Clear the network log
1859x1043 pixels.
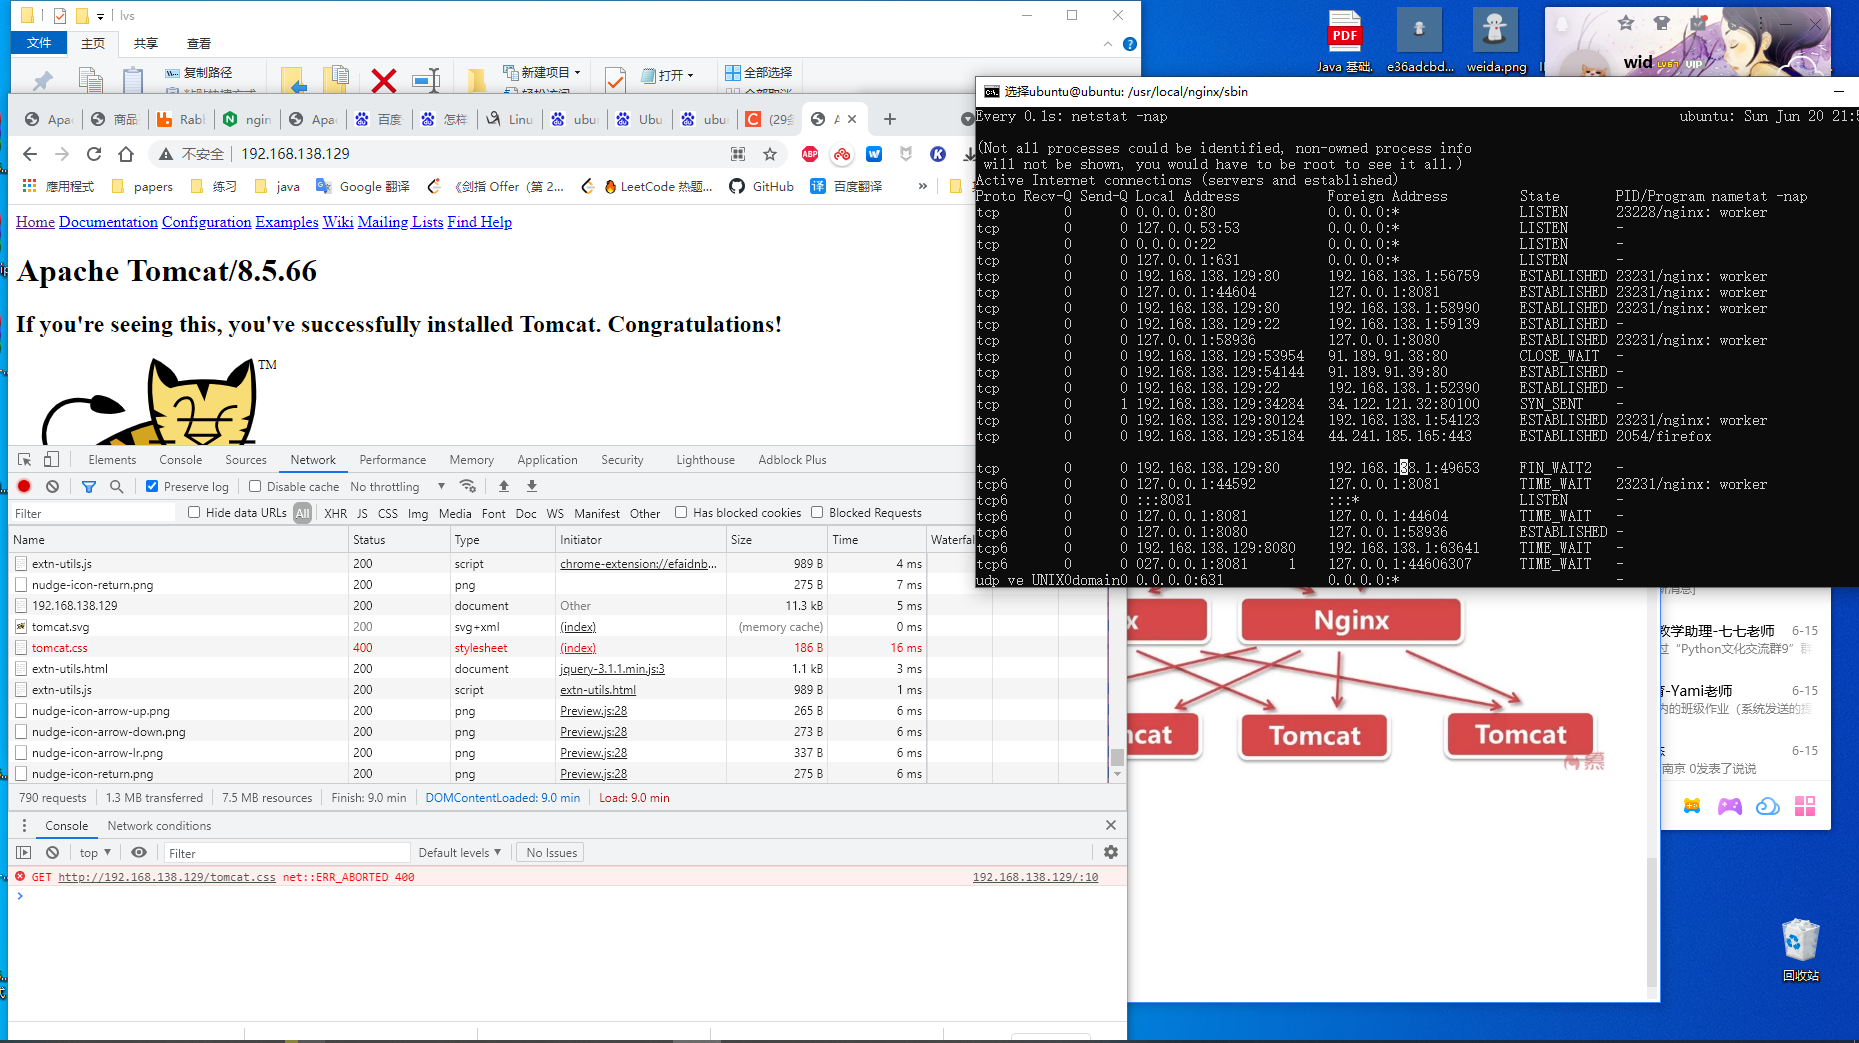pyautogui.click(x=53, y=487)
